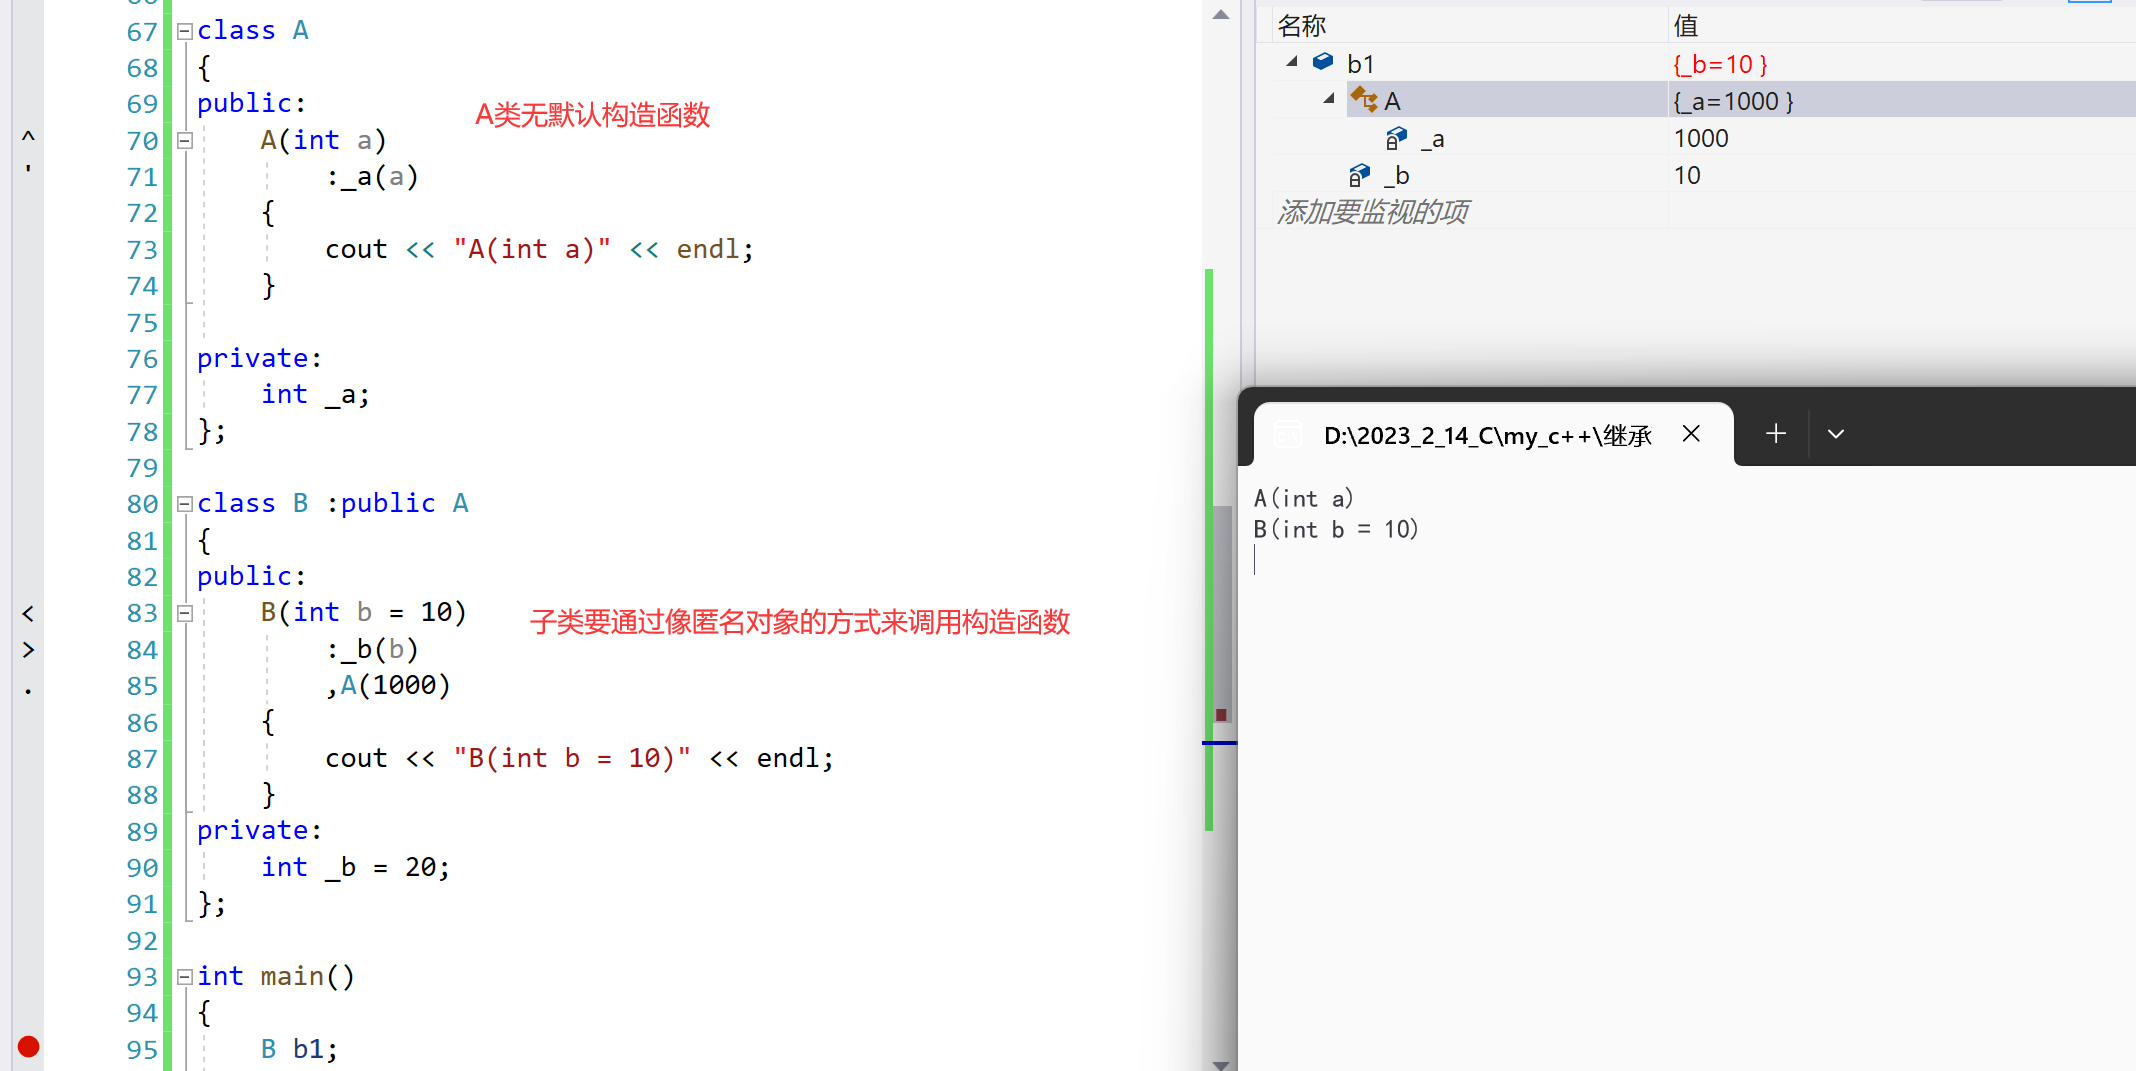Click the command prompt icon on the terminal tab
Viewport: 2136px width, 1071px height.
point(1287,434)
